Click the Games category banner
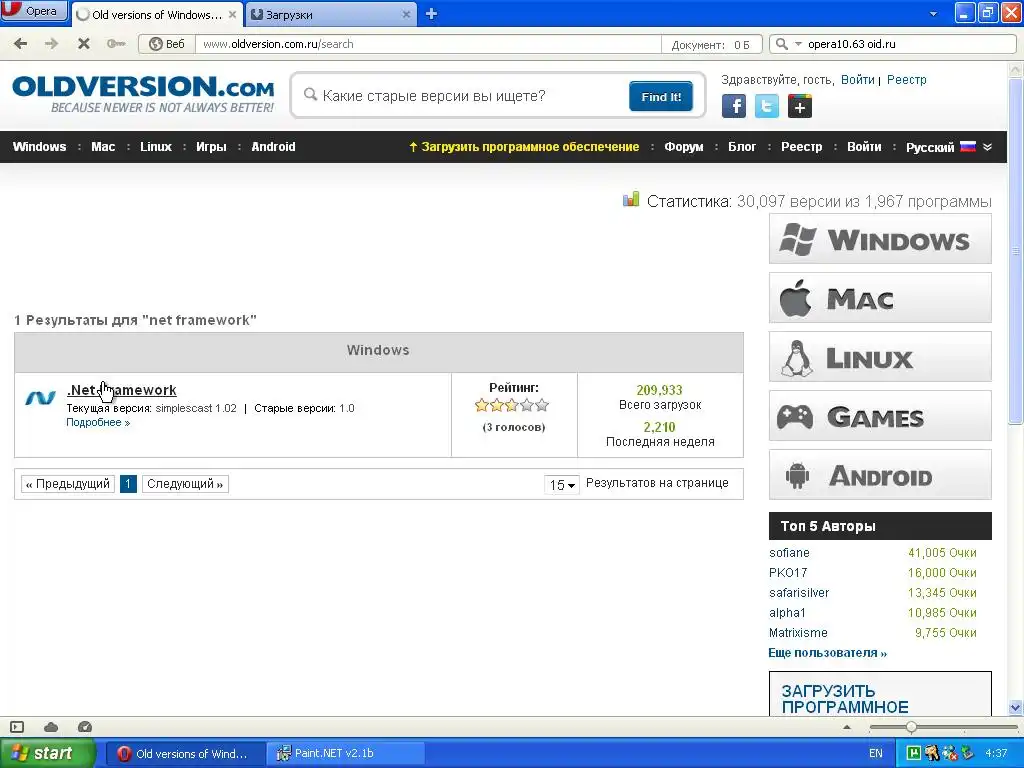The image size is (1024, 768). tap(880, 415)
